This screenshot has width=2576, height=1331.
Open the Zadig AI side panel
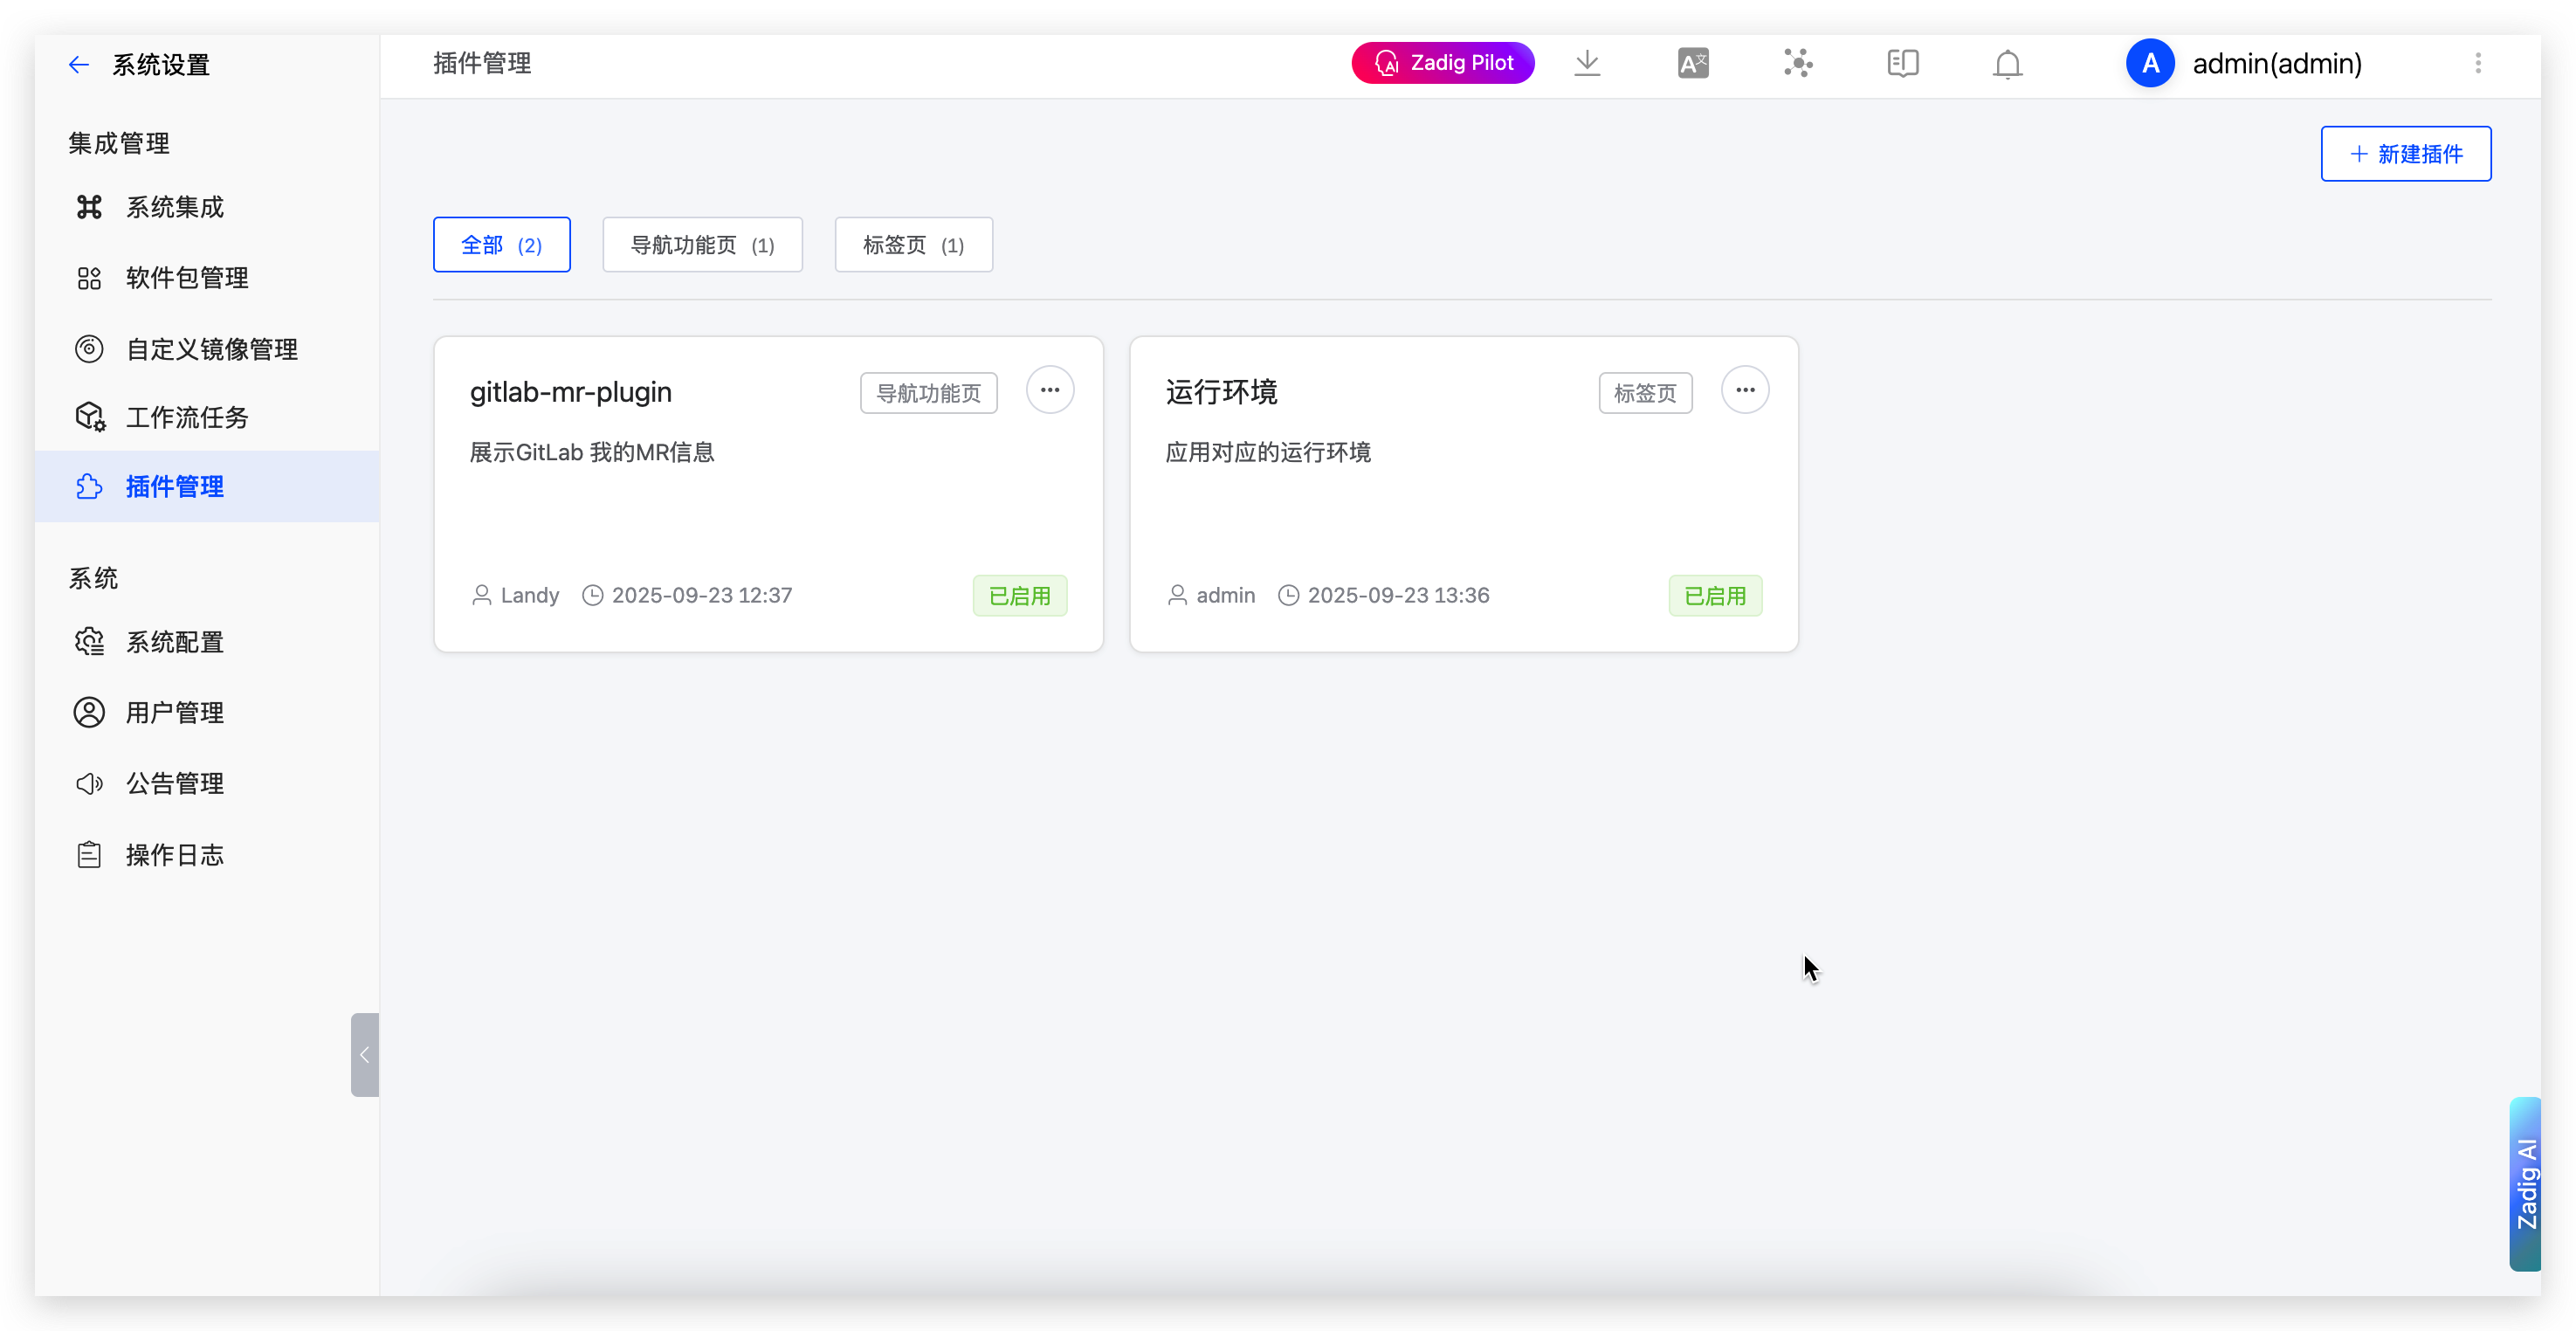[x=2527, y=1185]
